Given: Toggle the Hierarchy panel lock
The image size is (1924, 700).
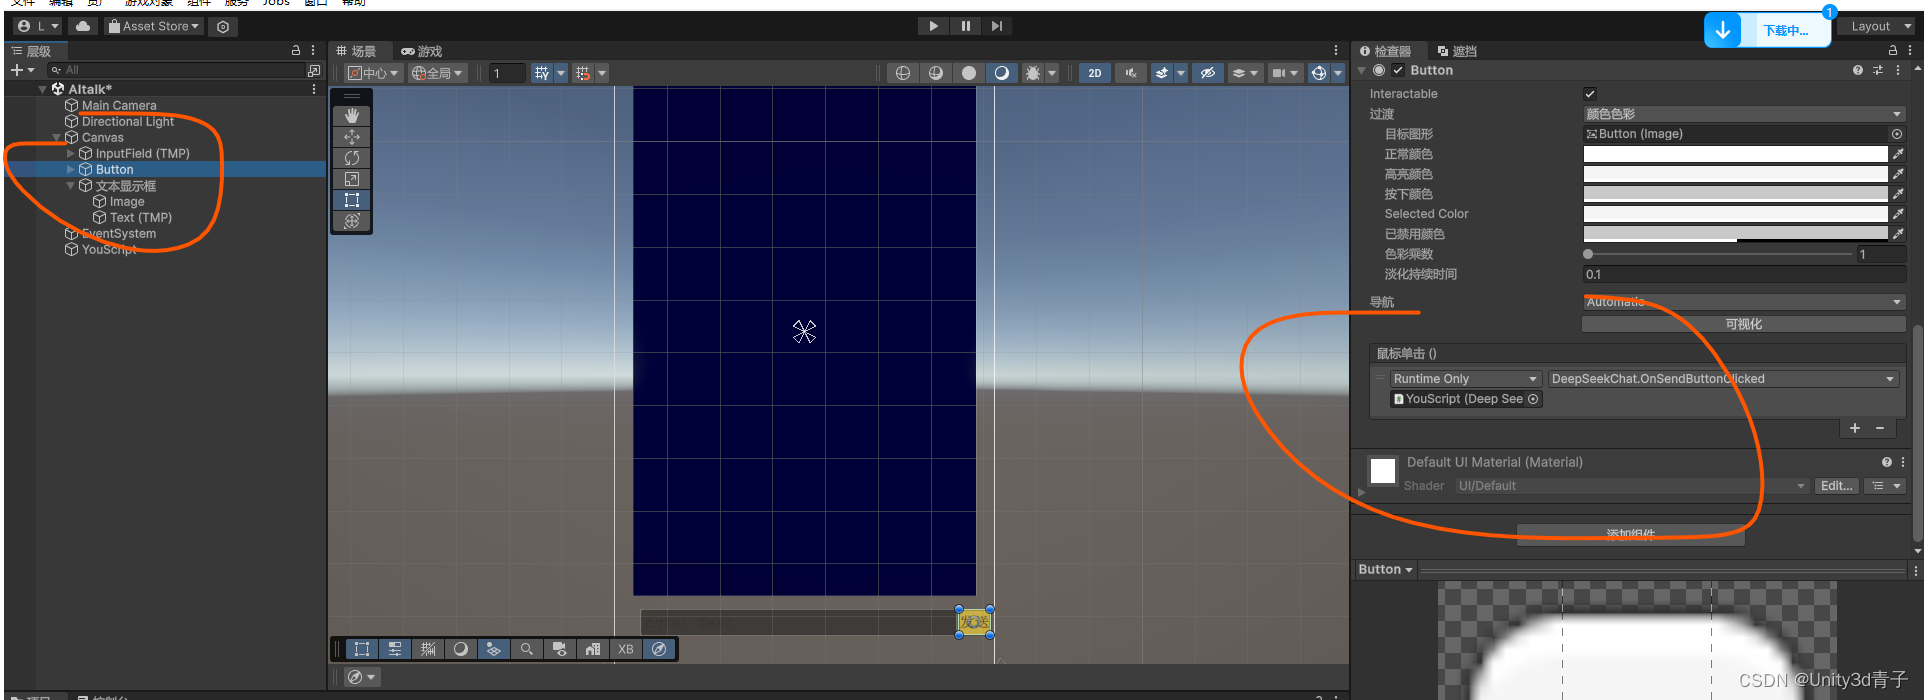Looking at the screenshot, I should (x=296, y=50).
